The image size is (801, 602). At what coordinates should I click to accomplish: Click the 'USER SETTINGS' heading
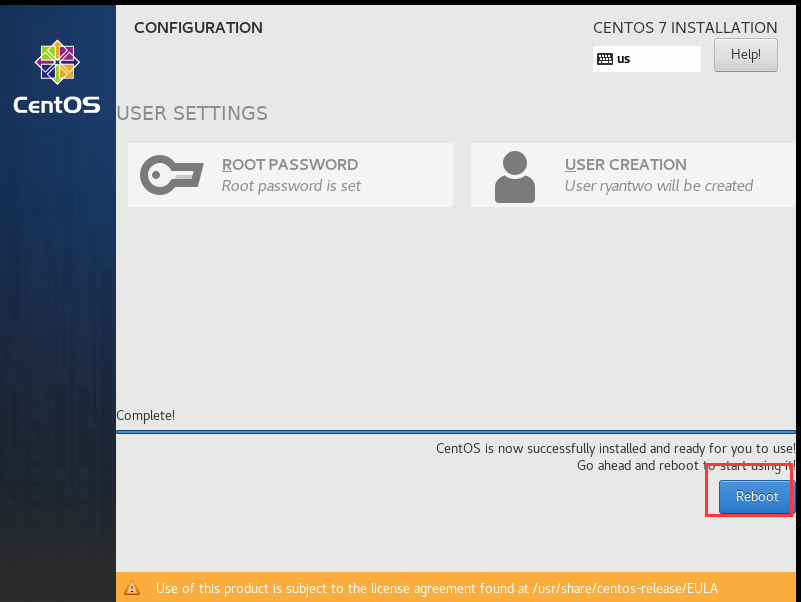pos(192,113)
